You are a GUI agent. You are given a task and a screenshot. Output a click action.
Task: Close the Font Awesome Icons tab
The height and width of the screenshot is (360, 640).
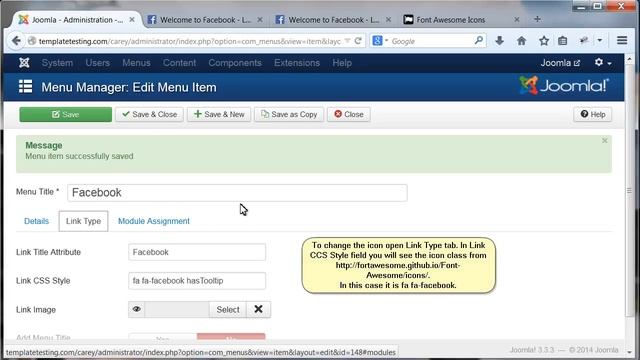tap(517, 20)
